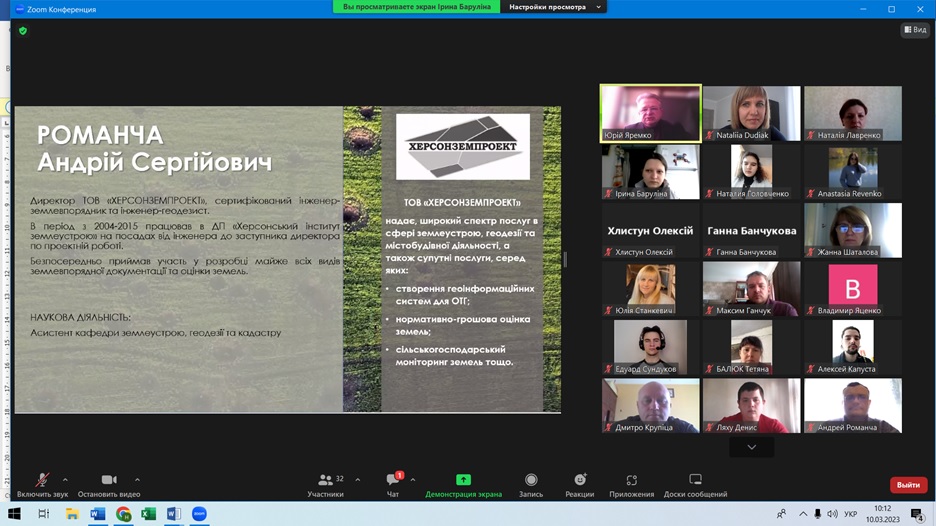Select Nataliia Dudiak video tile
This screenshot has width=936, height=526.
pyautogui.click(x=752, y=113)
